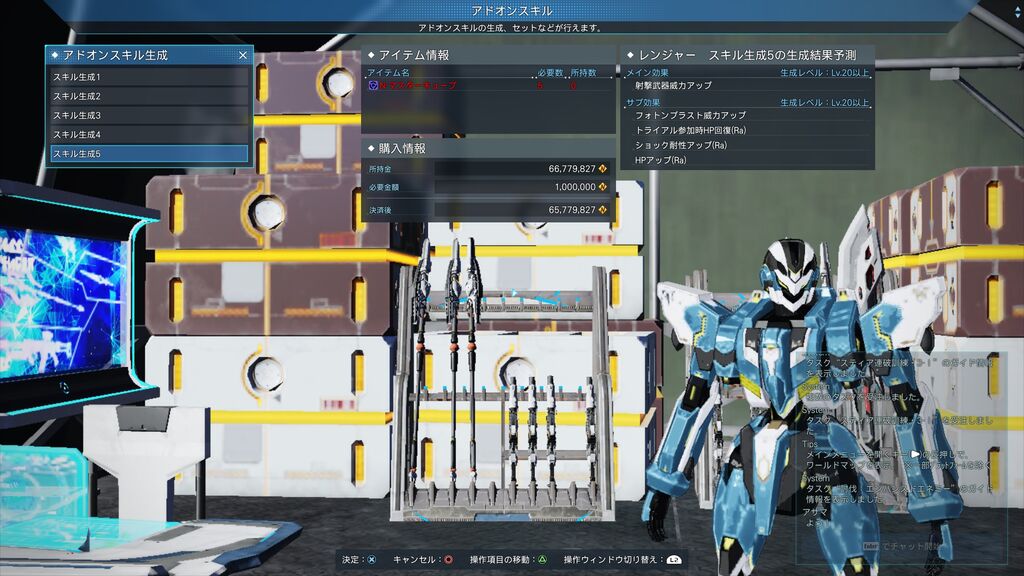Click the cross button icon next to 決定
This screenshot has width=1024, height=576.
click(x=372, y=560)
